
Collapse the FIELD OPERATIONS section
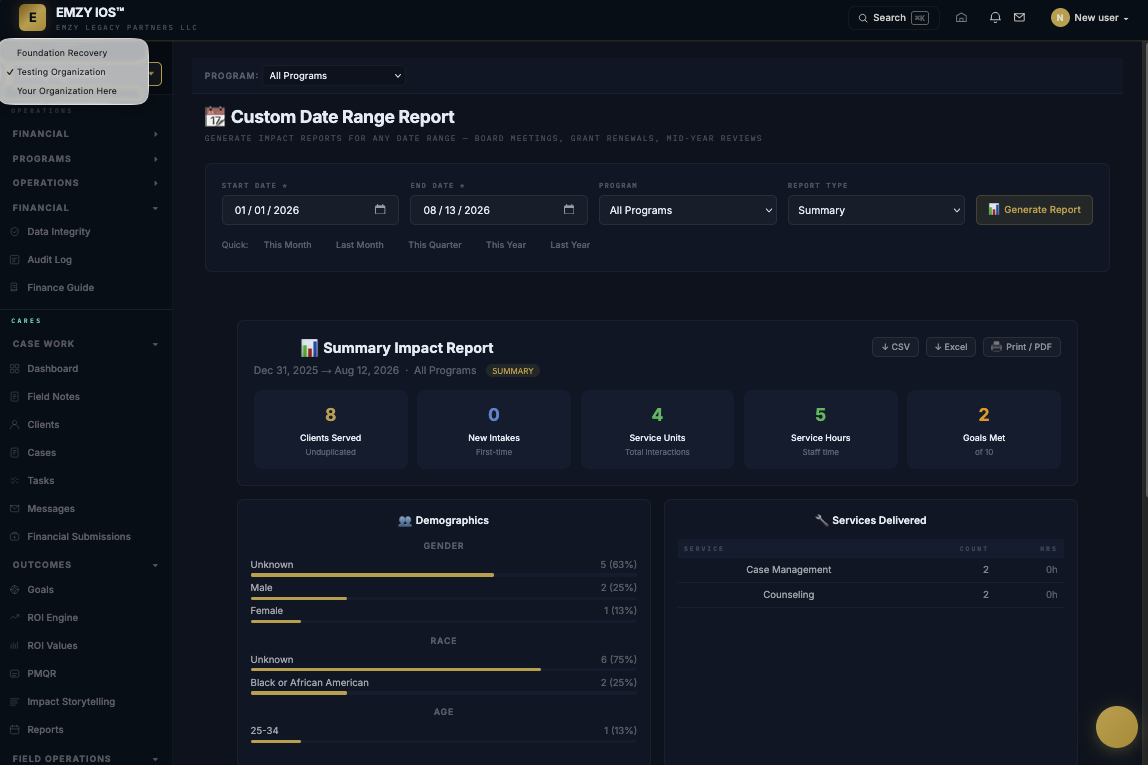85,758
